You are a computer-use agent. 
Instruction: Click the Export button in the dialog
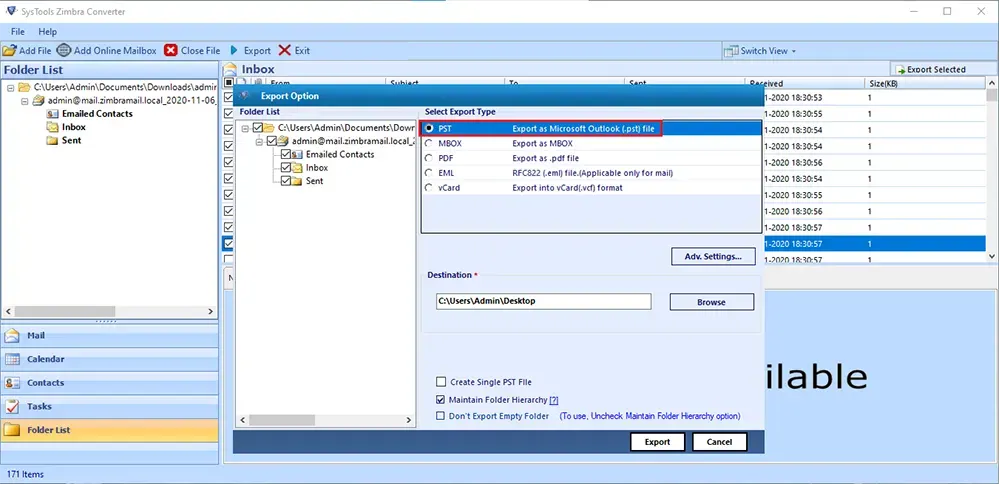click(x=658, y=441)
